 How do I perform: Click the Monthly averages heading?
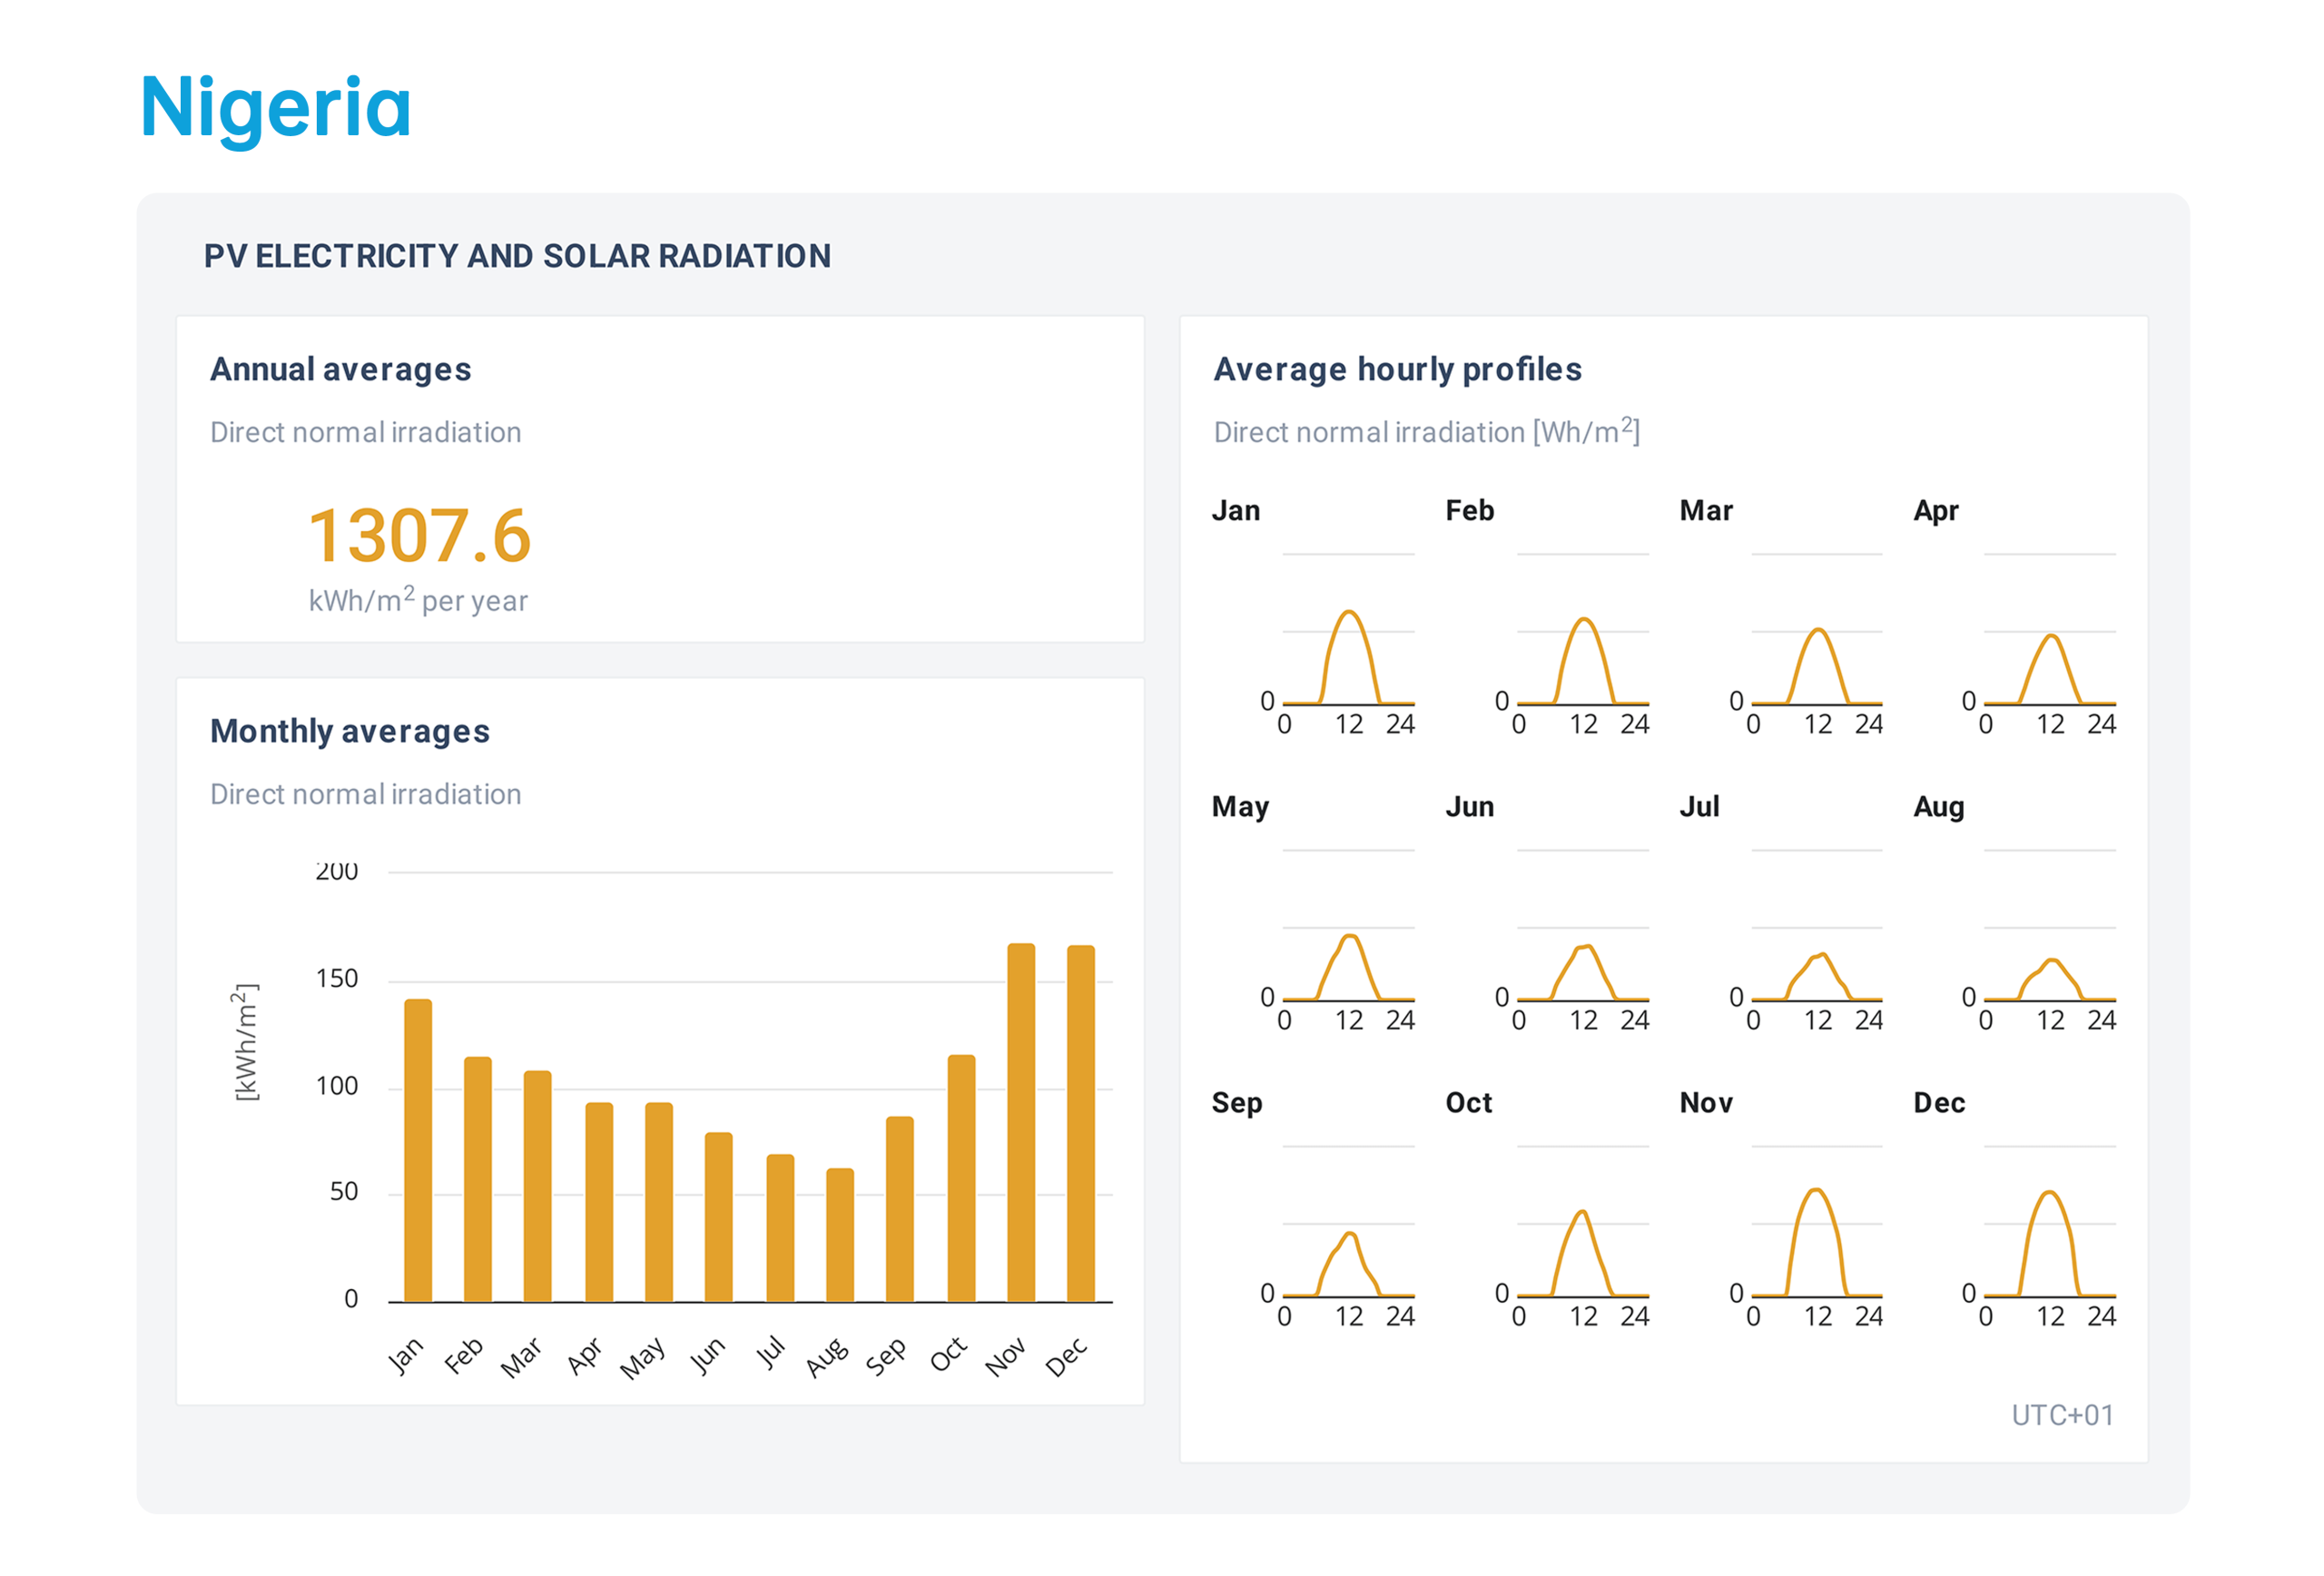tap(349, 731)
